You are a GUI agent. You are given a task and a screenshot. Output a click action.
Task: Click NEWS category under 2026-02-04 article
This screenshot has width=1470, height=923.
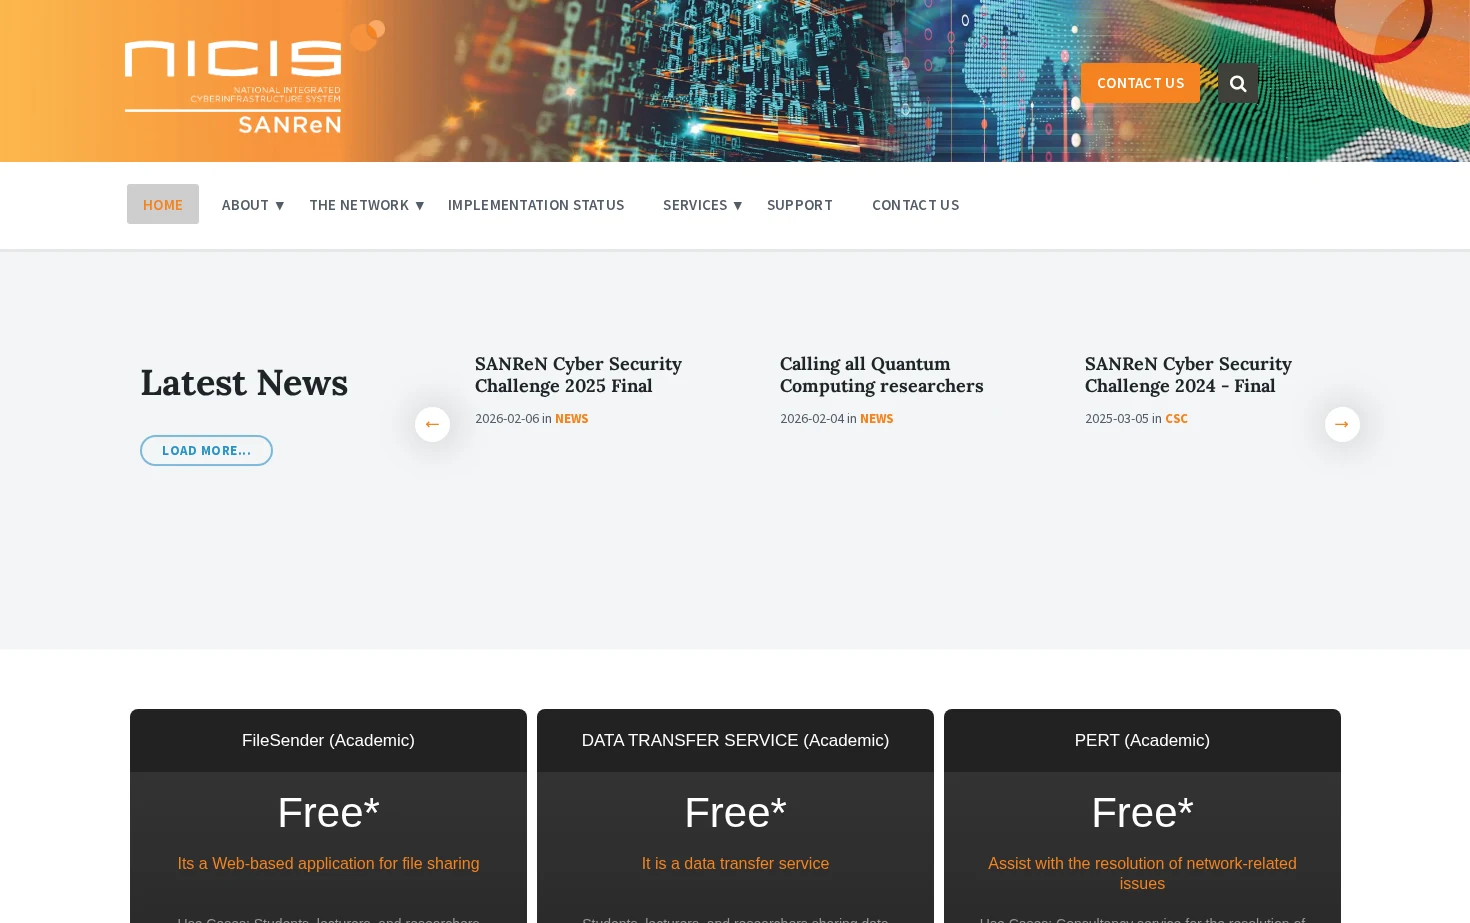[x=877, y=418]
